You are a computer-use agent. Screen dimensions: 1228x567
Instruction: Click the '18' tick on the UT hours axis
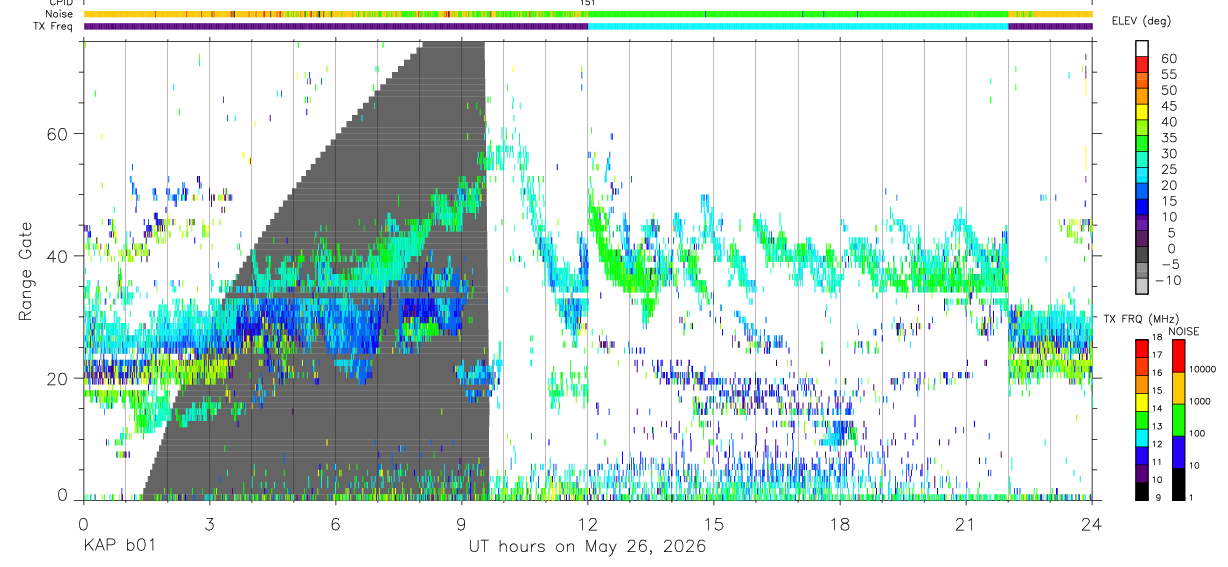pos(840,524)
